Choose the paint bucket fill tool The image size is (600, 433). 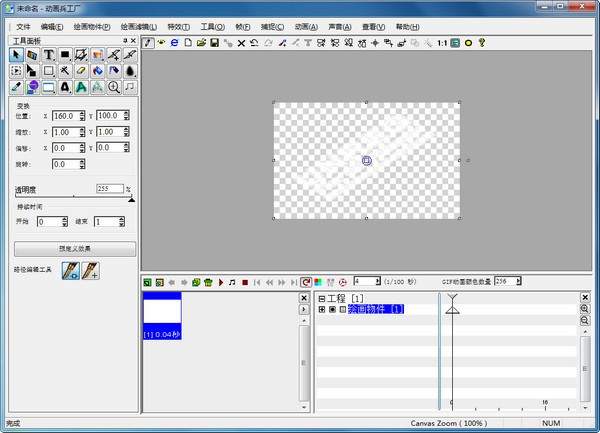[97, 71]
